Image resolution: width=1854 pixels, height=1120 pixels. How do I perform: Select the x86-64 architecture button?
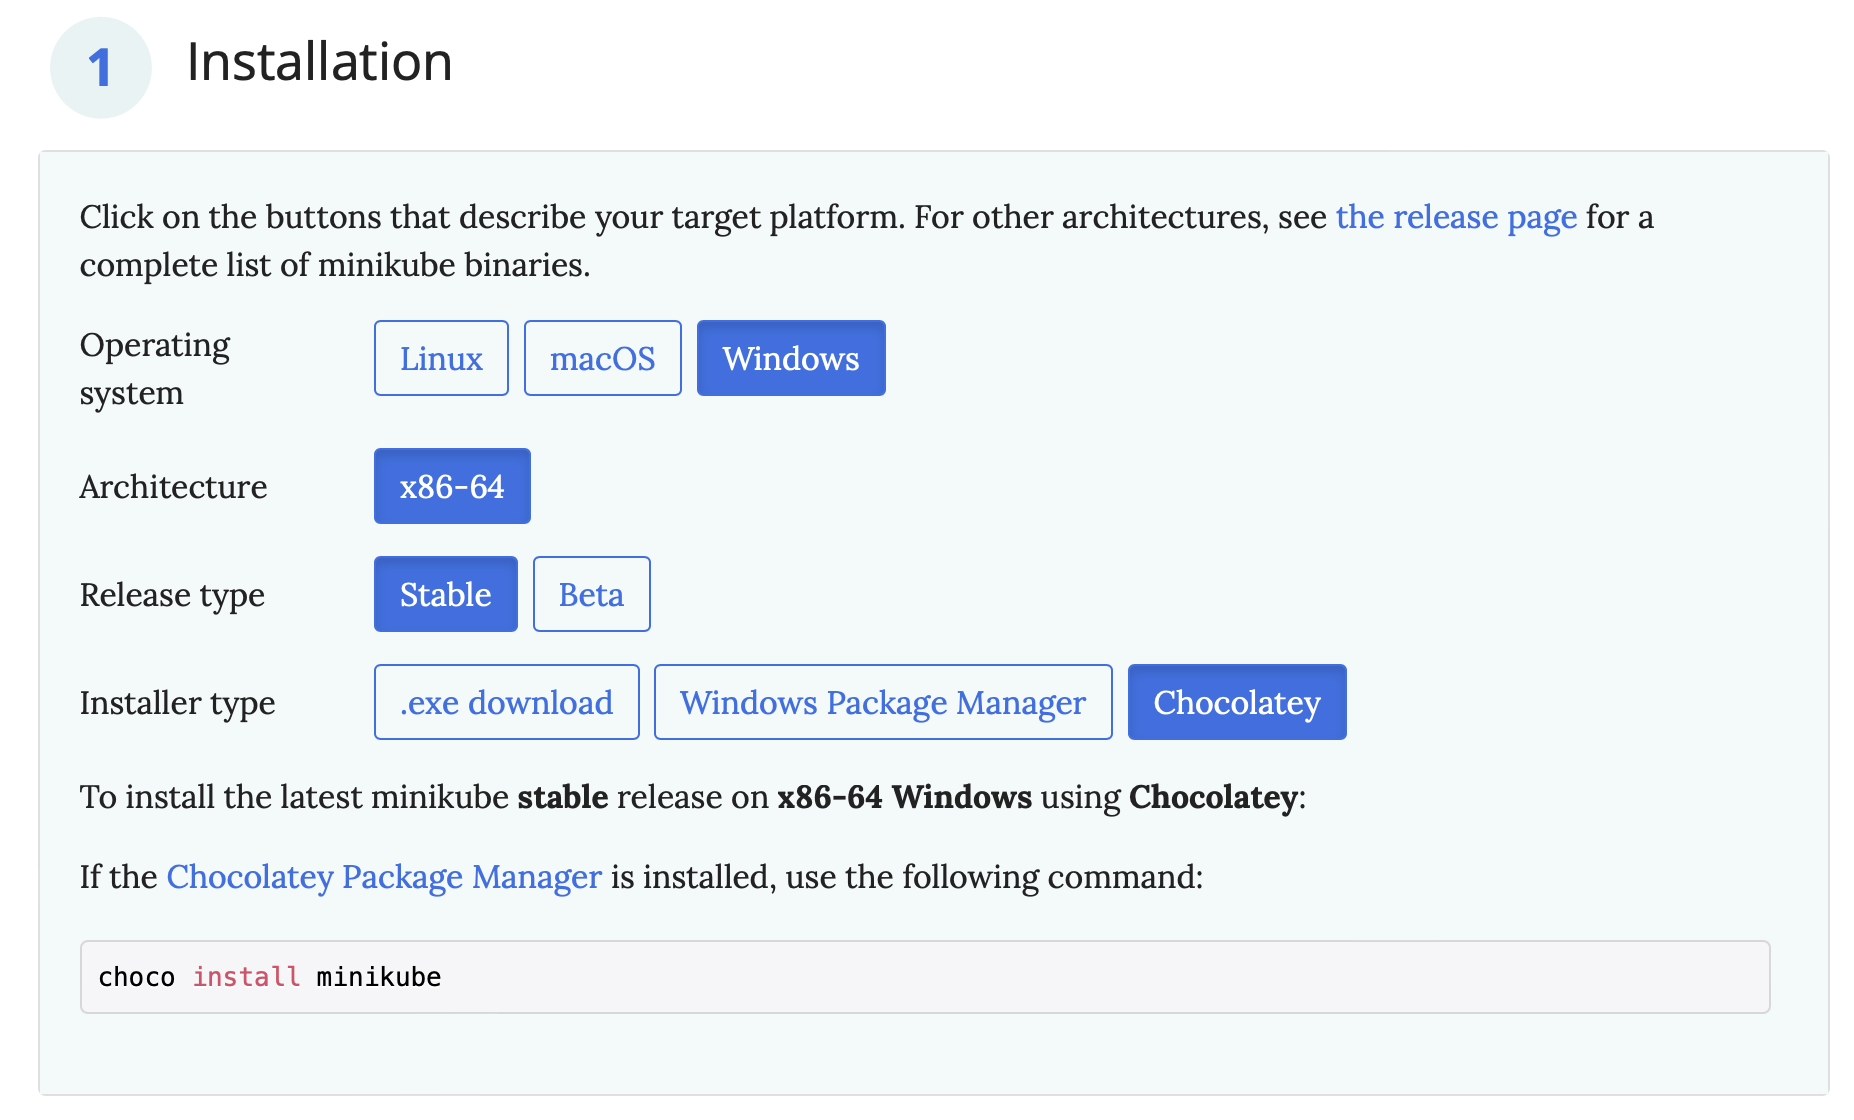pos(451,485)
